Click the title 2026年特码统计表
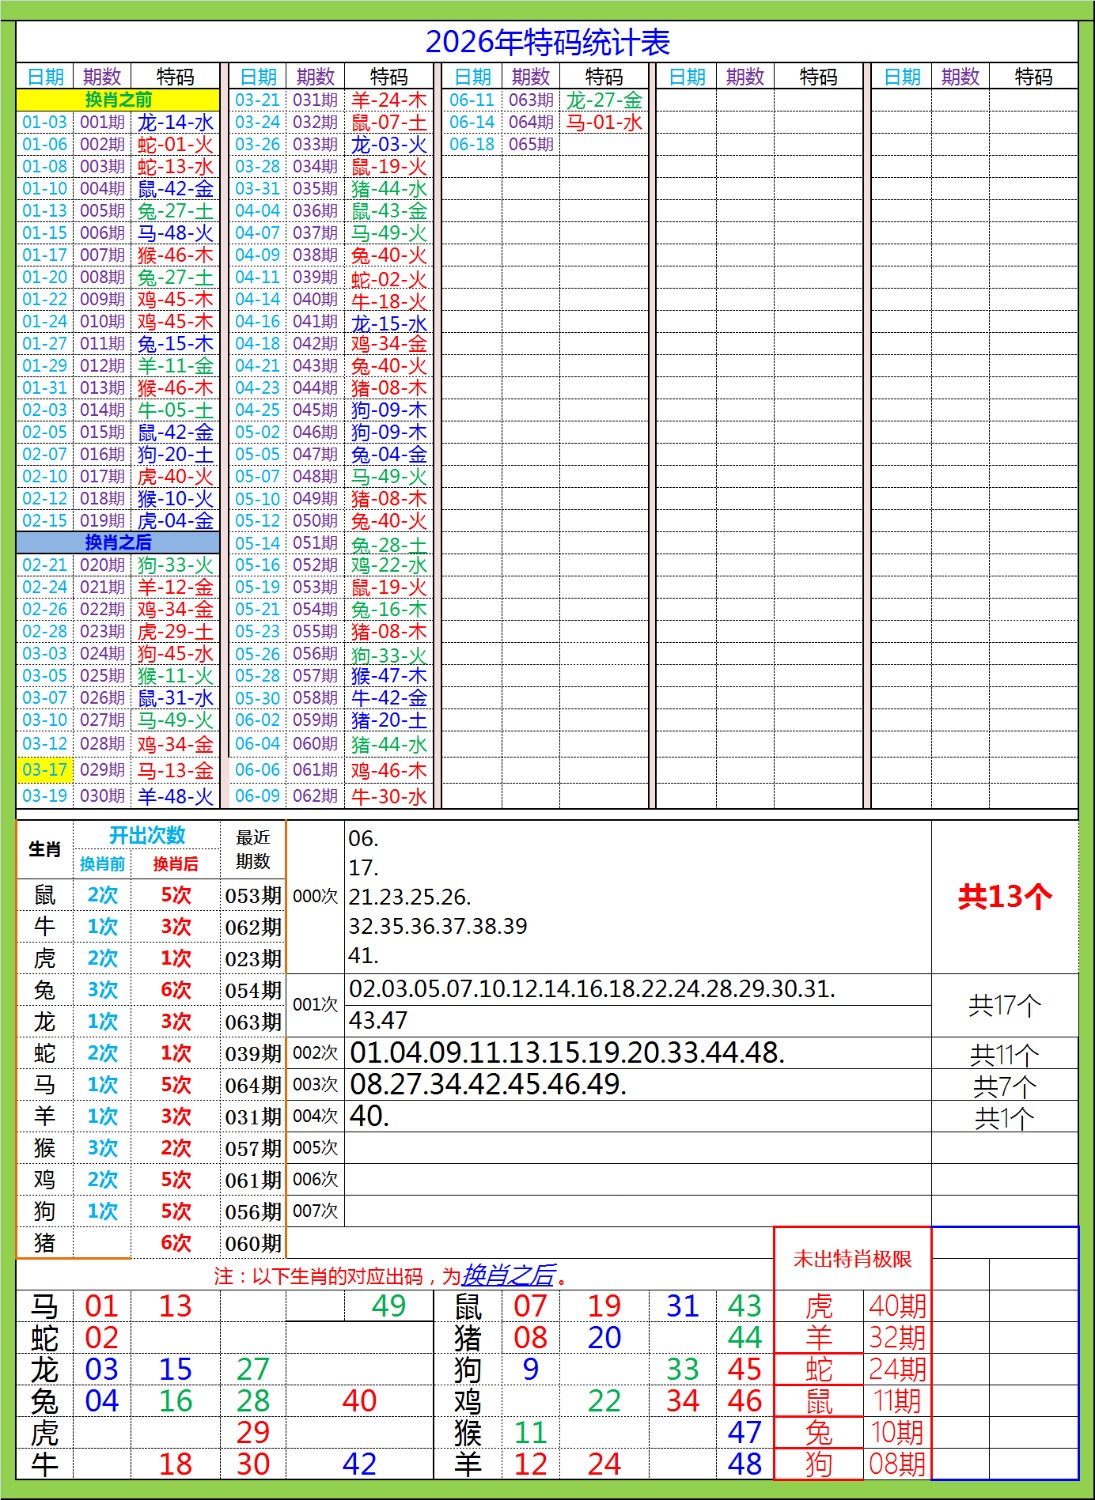1095x1500 pixels. 547,42
